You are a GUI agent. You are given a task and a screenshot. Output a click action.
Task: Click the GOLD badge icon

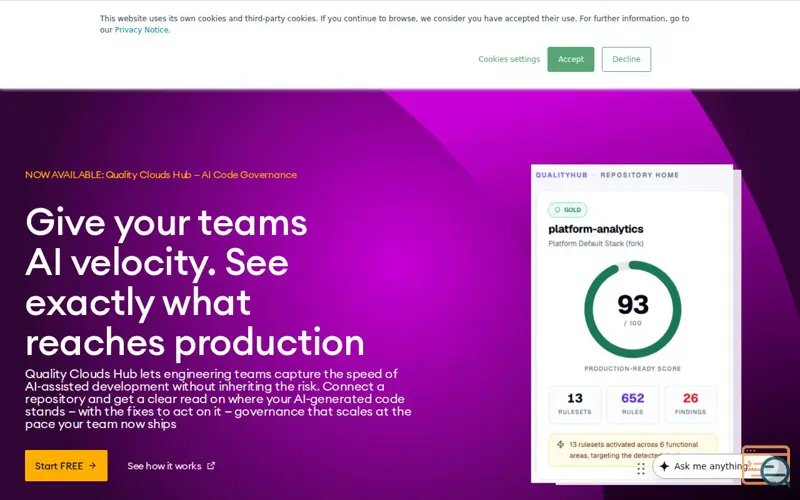(x=557, y=210)
